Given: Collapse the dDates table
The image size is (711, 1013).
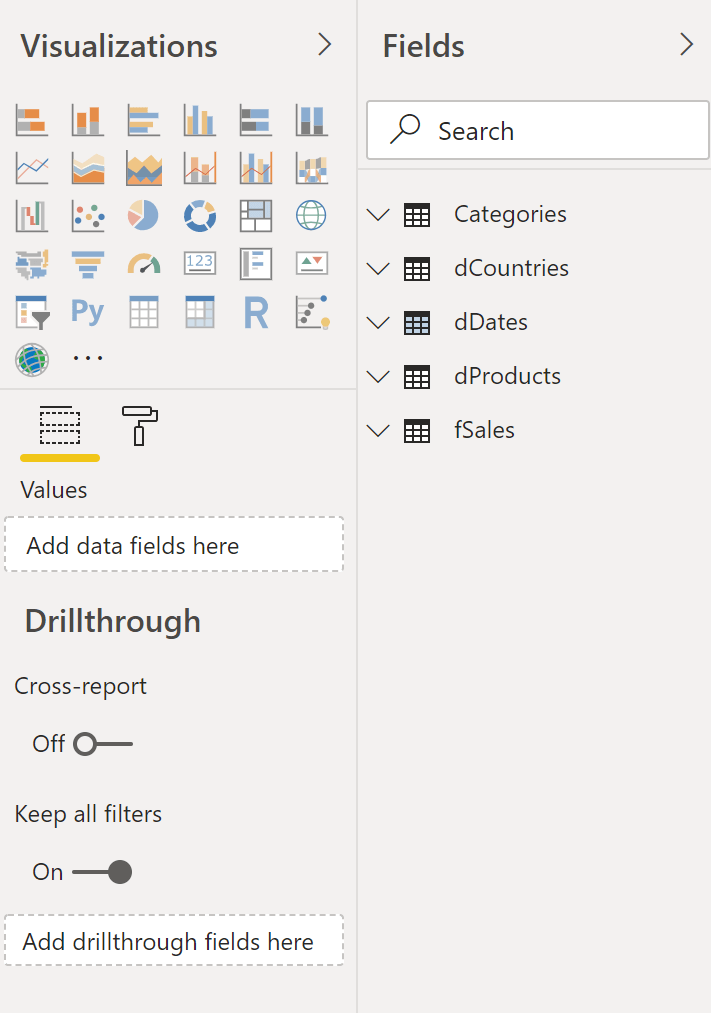Looking at the screenshot, I should (377, 322).
